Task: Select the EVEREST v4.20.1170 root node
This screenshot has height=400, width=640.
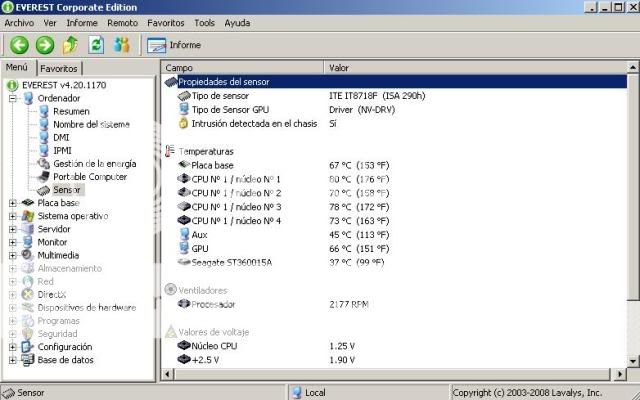Action: 64,85
